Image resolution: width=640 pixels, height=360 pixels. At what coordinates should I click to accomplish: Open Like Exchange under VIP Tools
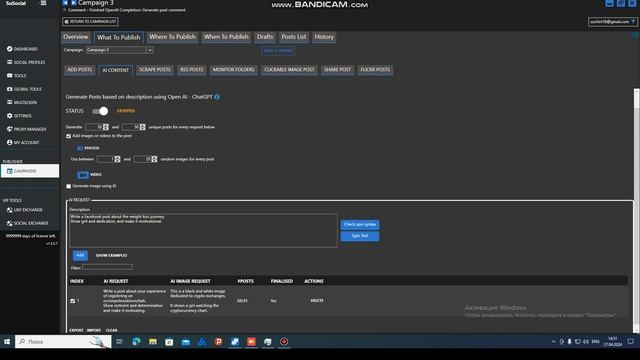point(24,210)
